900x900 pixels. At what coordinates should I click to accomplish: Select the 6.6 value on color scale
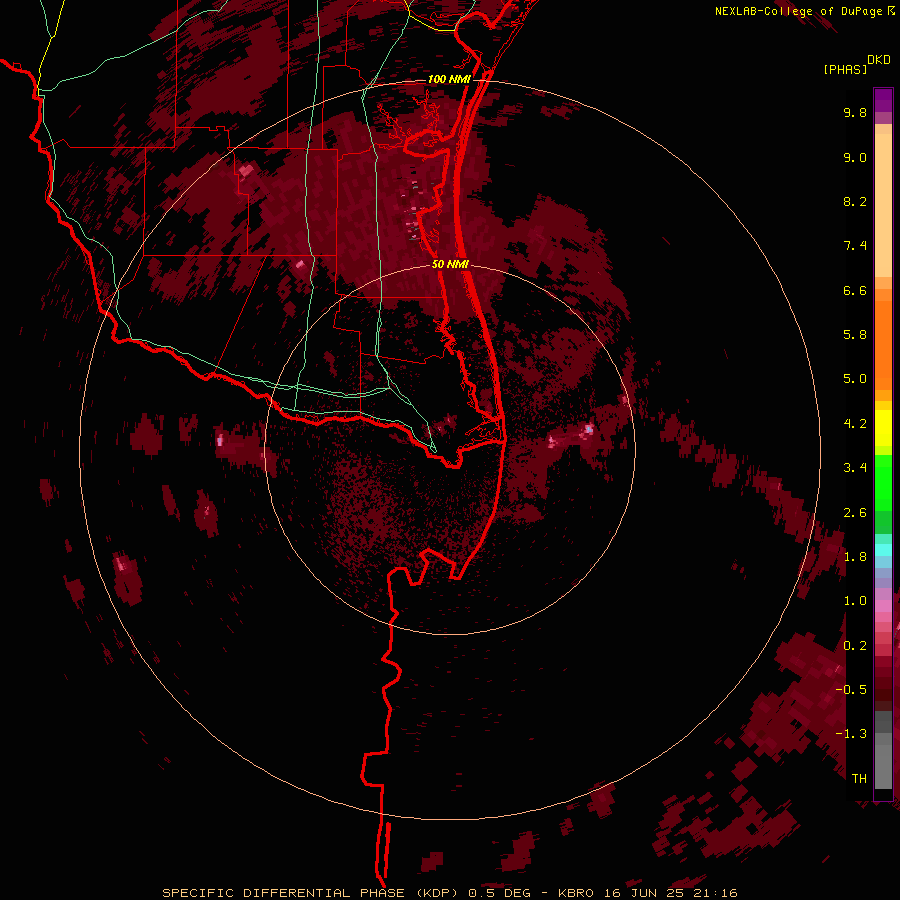855,290
